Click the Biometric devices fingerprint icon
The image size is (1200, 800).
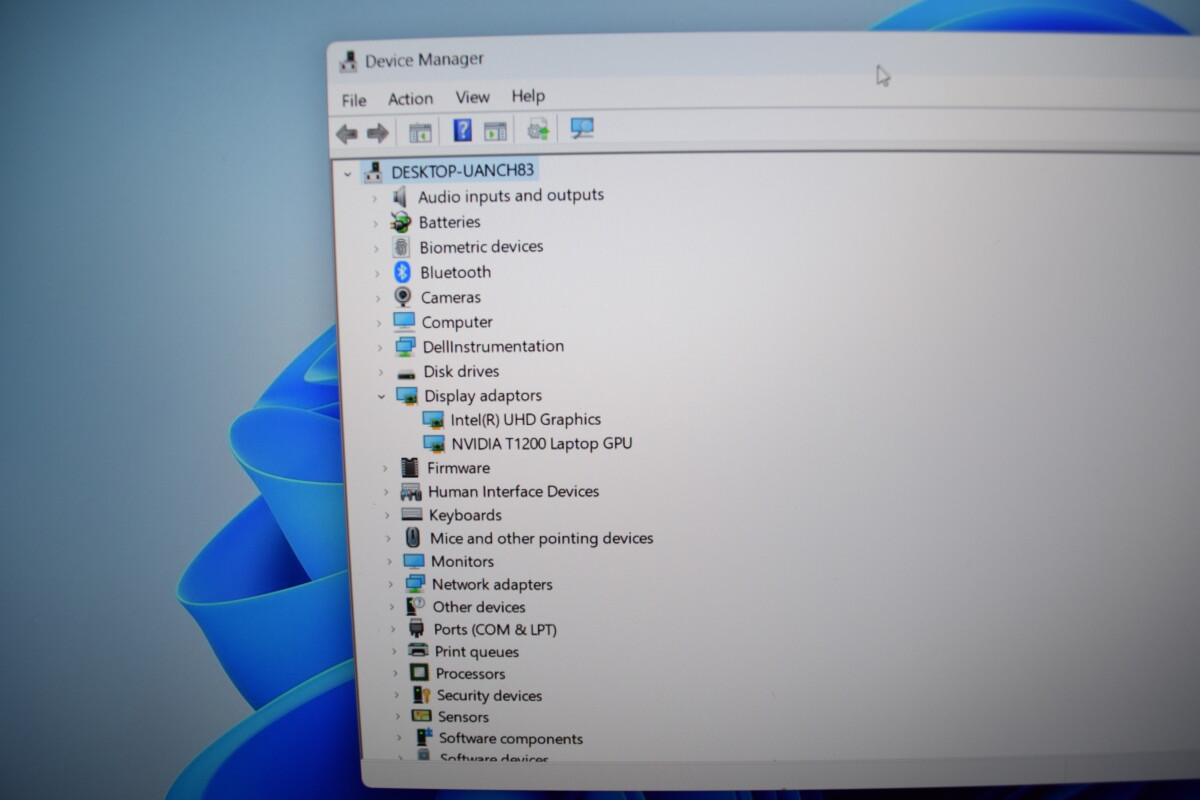click(x=401, y=247)
